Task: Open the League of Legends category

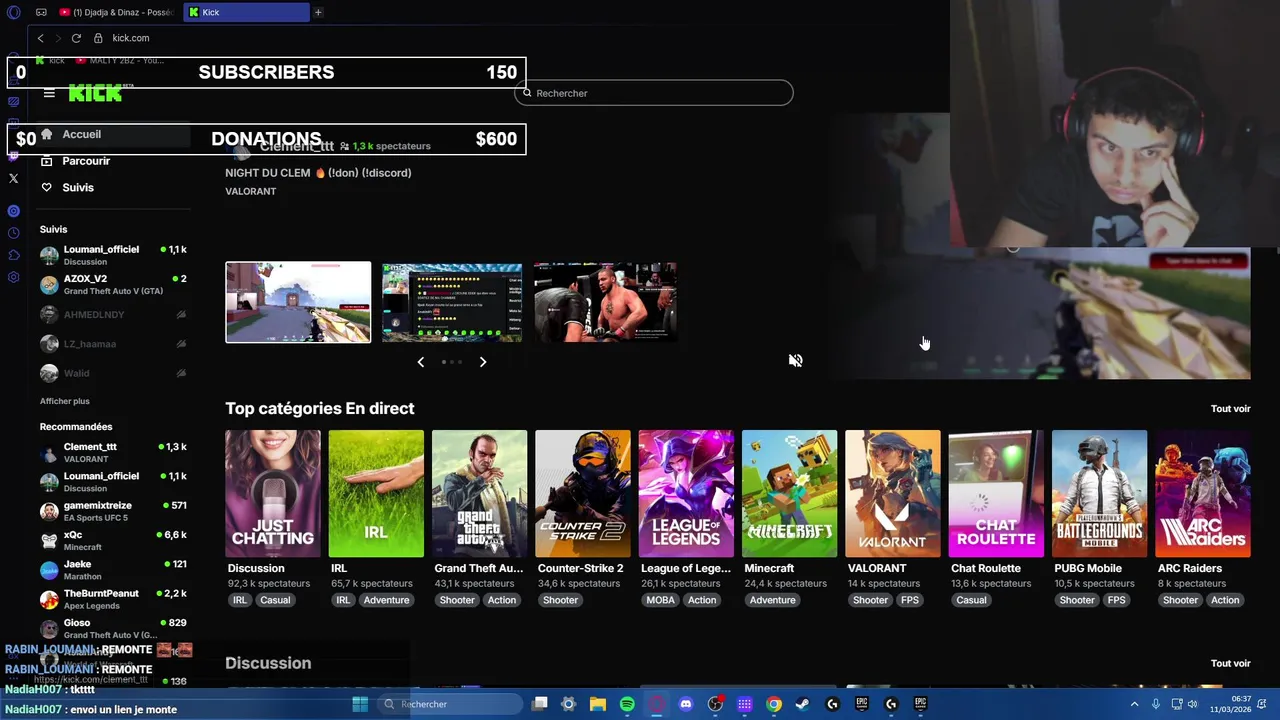Action: point(686,493)
